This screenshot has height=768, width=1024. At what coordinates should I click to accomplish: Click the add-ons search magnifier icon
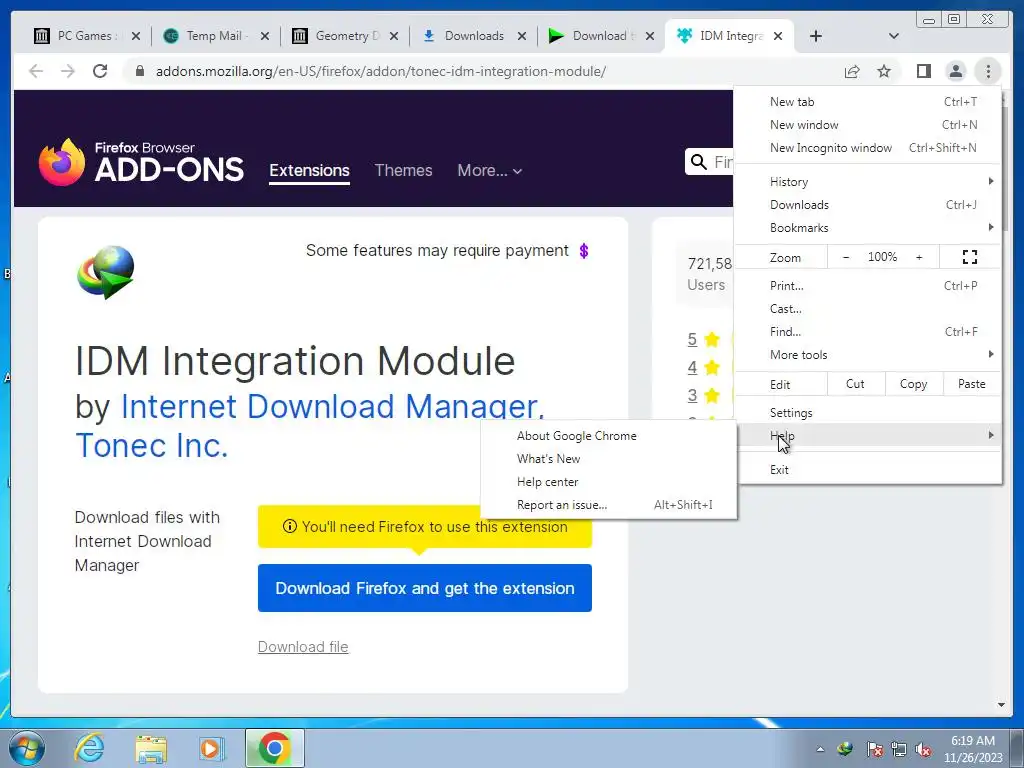point(699,161)
